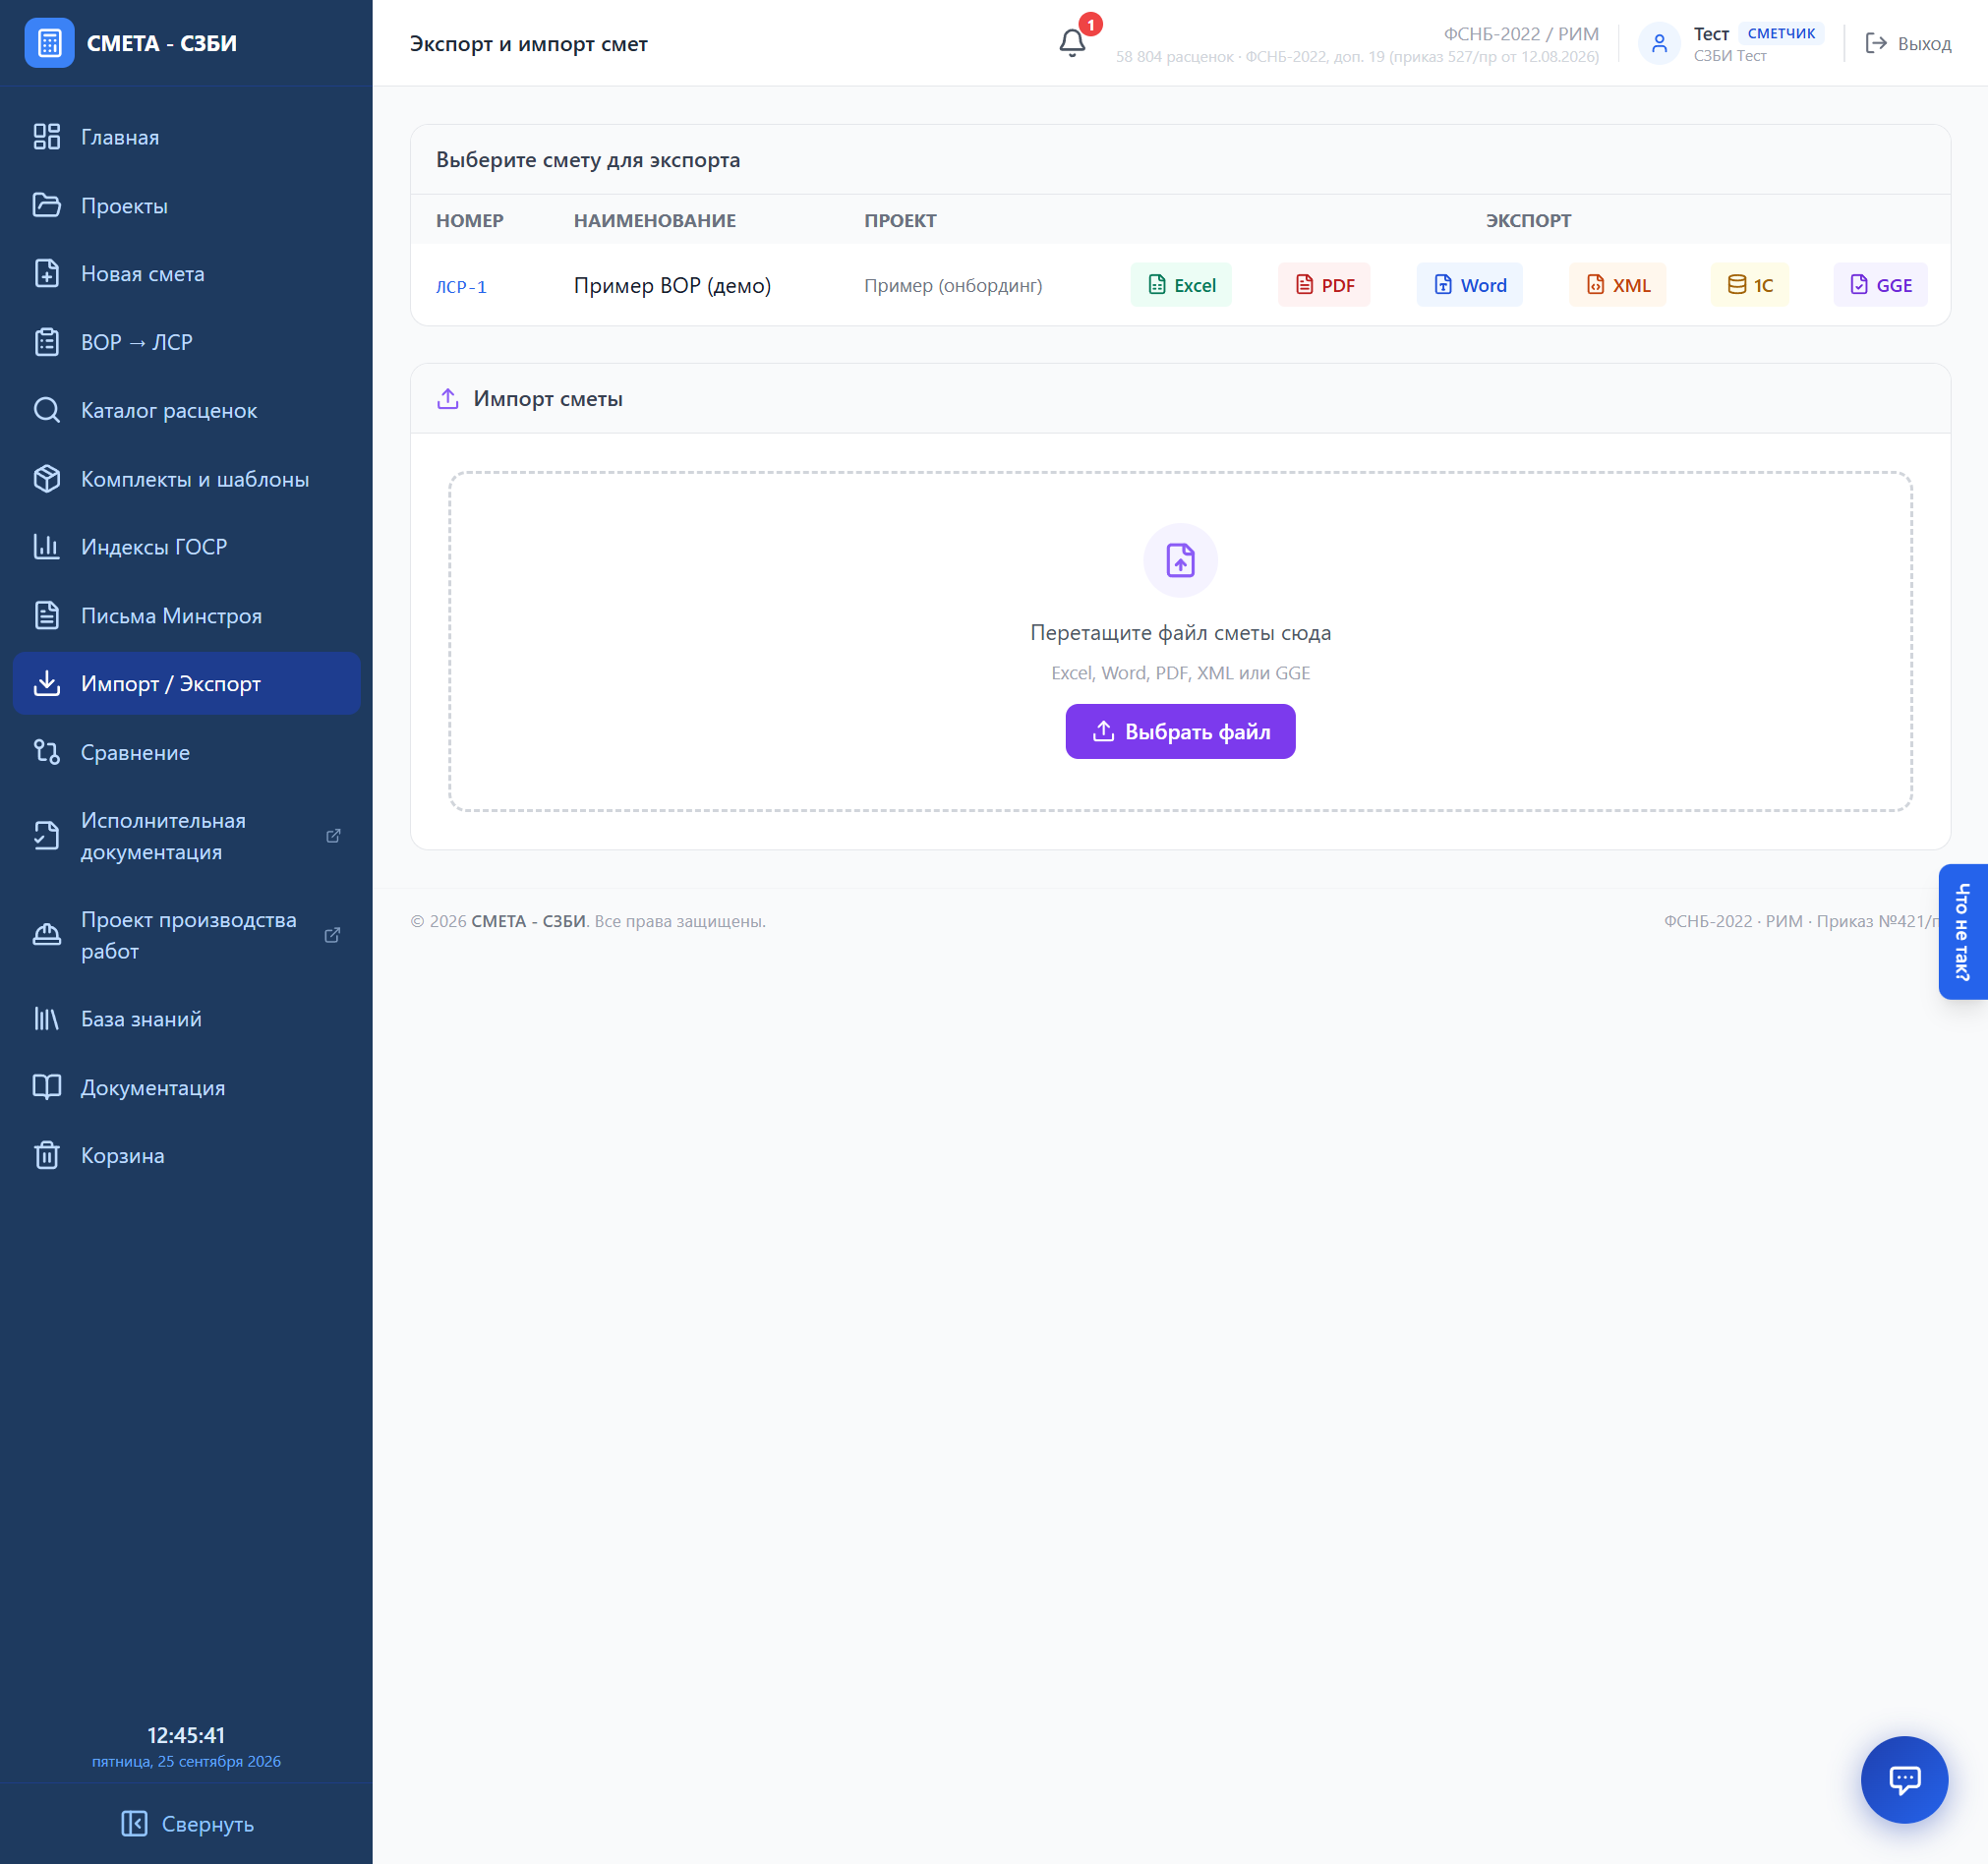
Task: Open Индексы ГОСР page
Action: point(186,547)
